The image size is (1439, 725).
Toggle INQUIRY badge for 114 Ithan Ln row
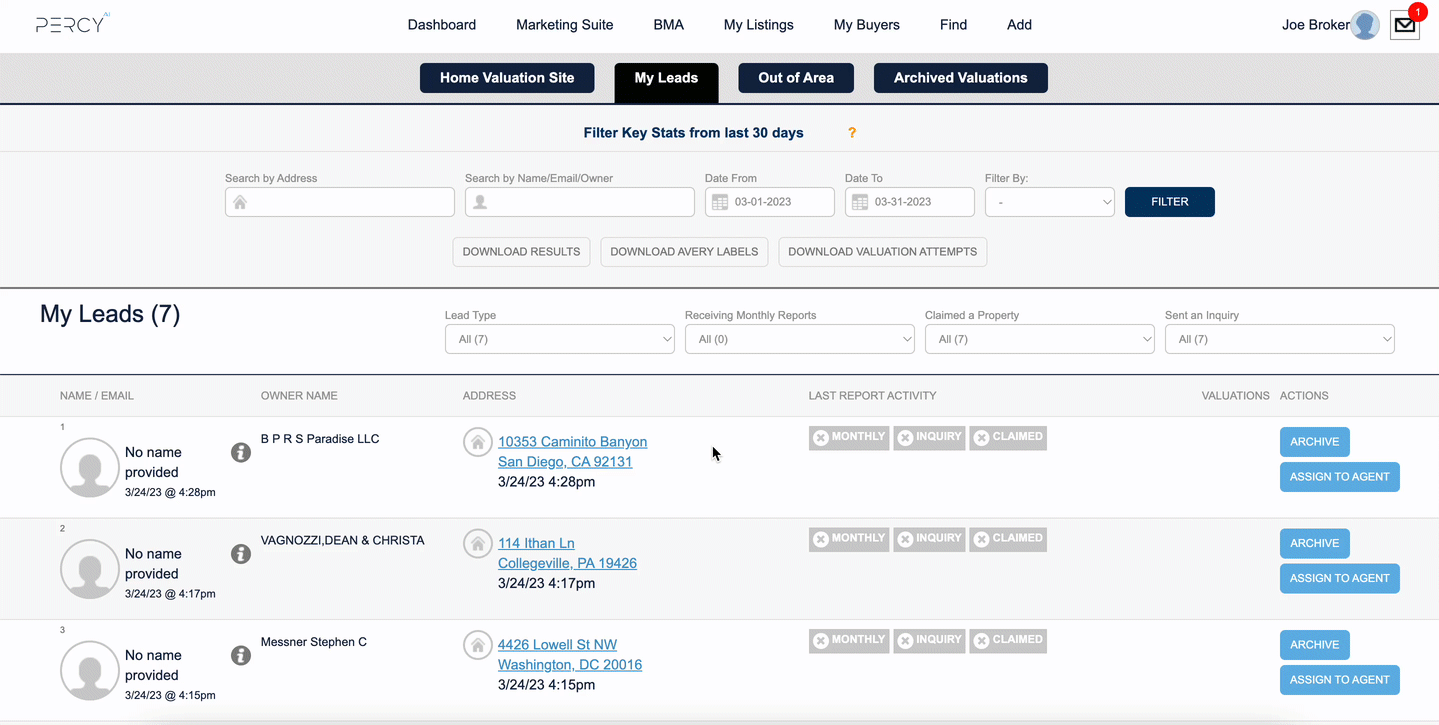(x=929, y=539)
